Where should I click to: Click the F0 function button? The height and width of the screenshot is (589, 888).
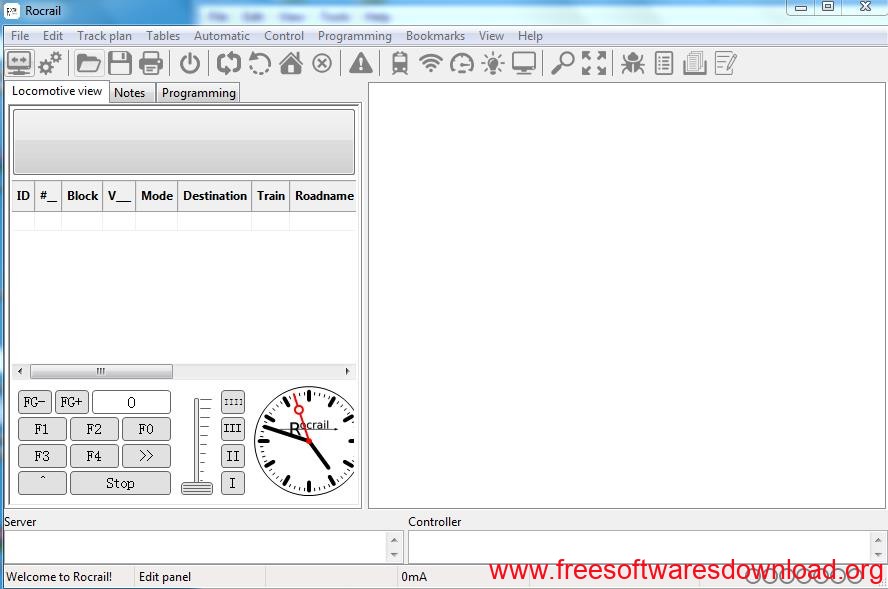point(146,429)
